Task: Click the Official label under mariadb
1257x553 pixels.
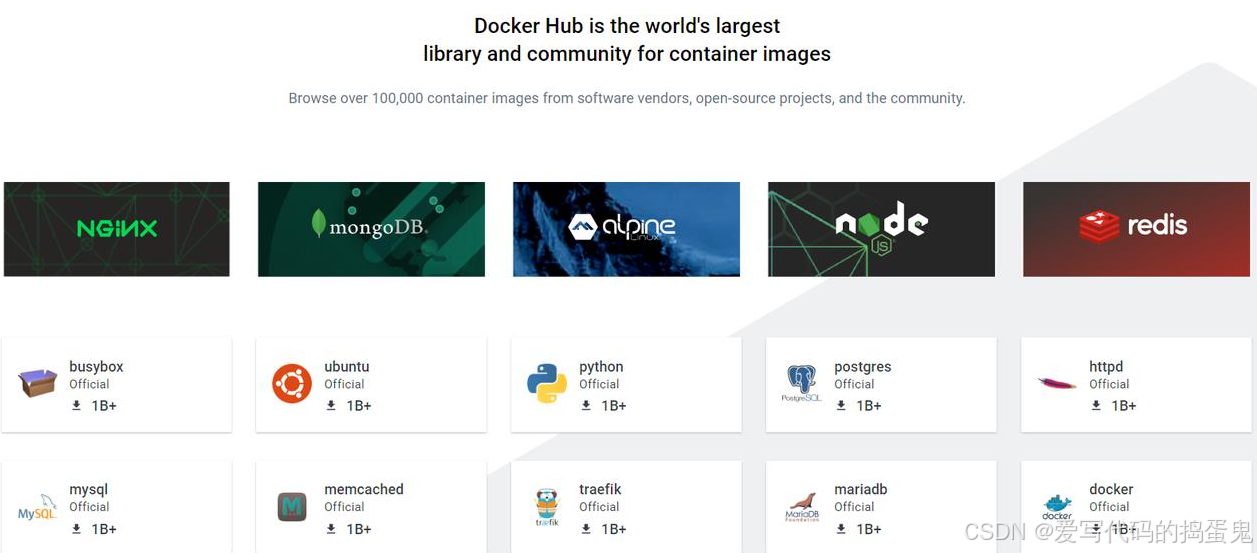Action: click(x=854, y=507)
